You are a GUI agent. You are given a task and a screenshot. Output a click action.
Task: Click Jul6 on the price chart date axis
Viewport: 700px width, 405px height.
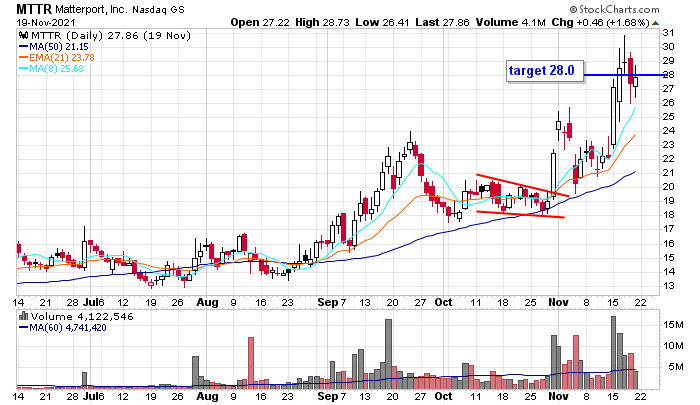click(x=93, y=302)
